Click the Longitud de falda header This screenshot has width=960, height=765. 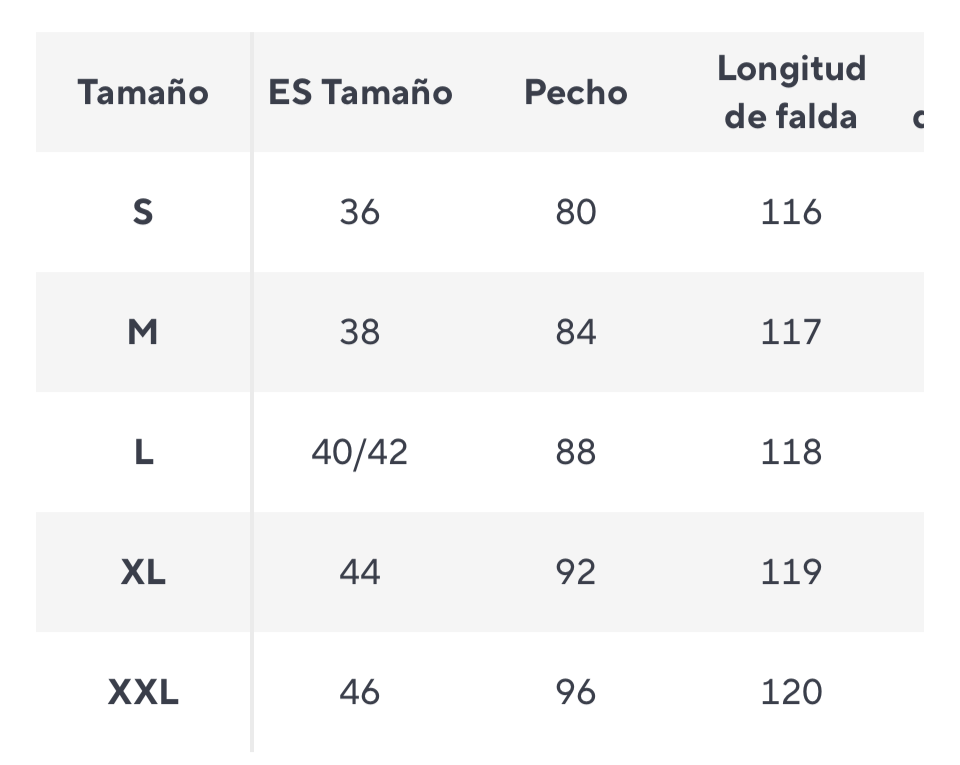[x=791, y=92]
